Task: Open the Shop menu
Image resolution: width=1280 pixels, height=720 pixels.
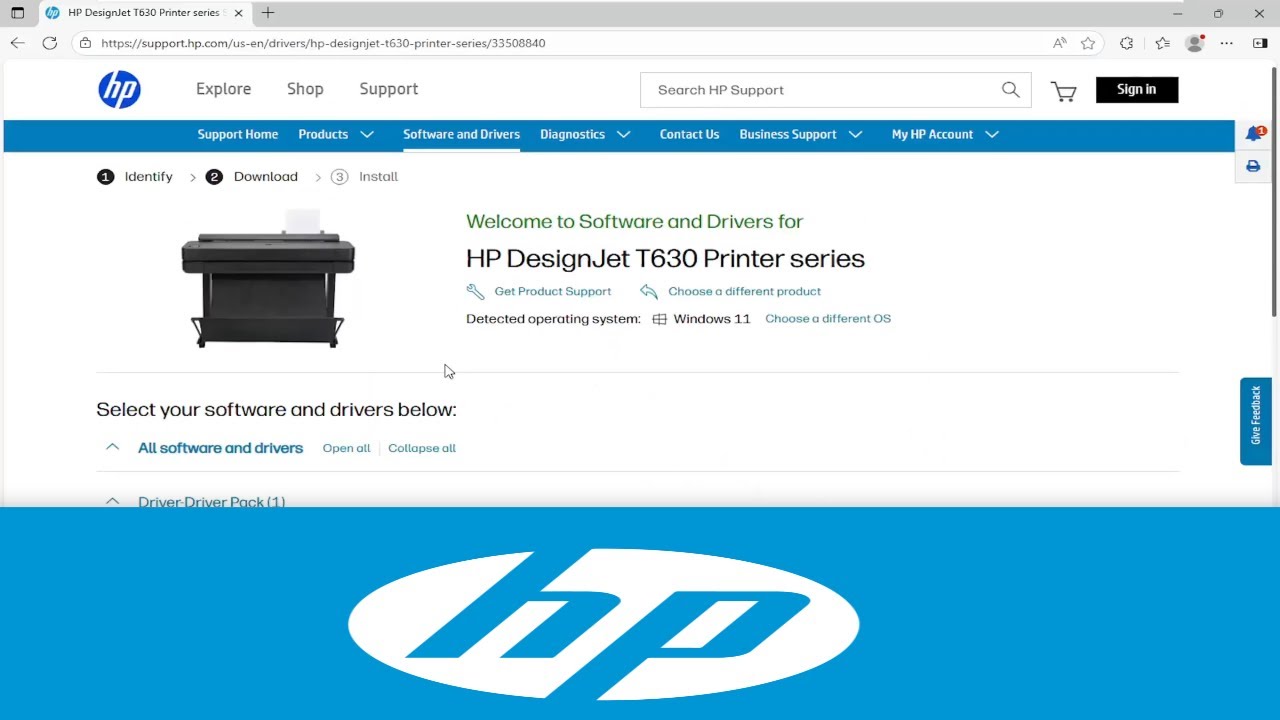Action: [x=305, y=89]
